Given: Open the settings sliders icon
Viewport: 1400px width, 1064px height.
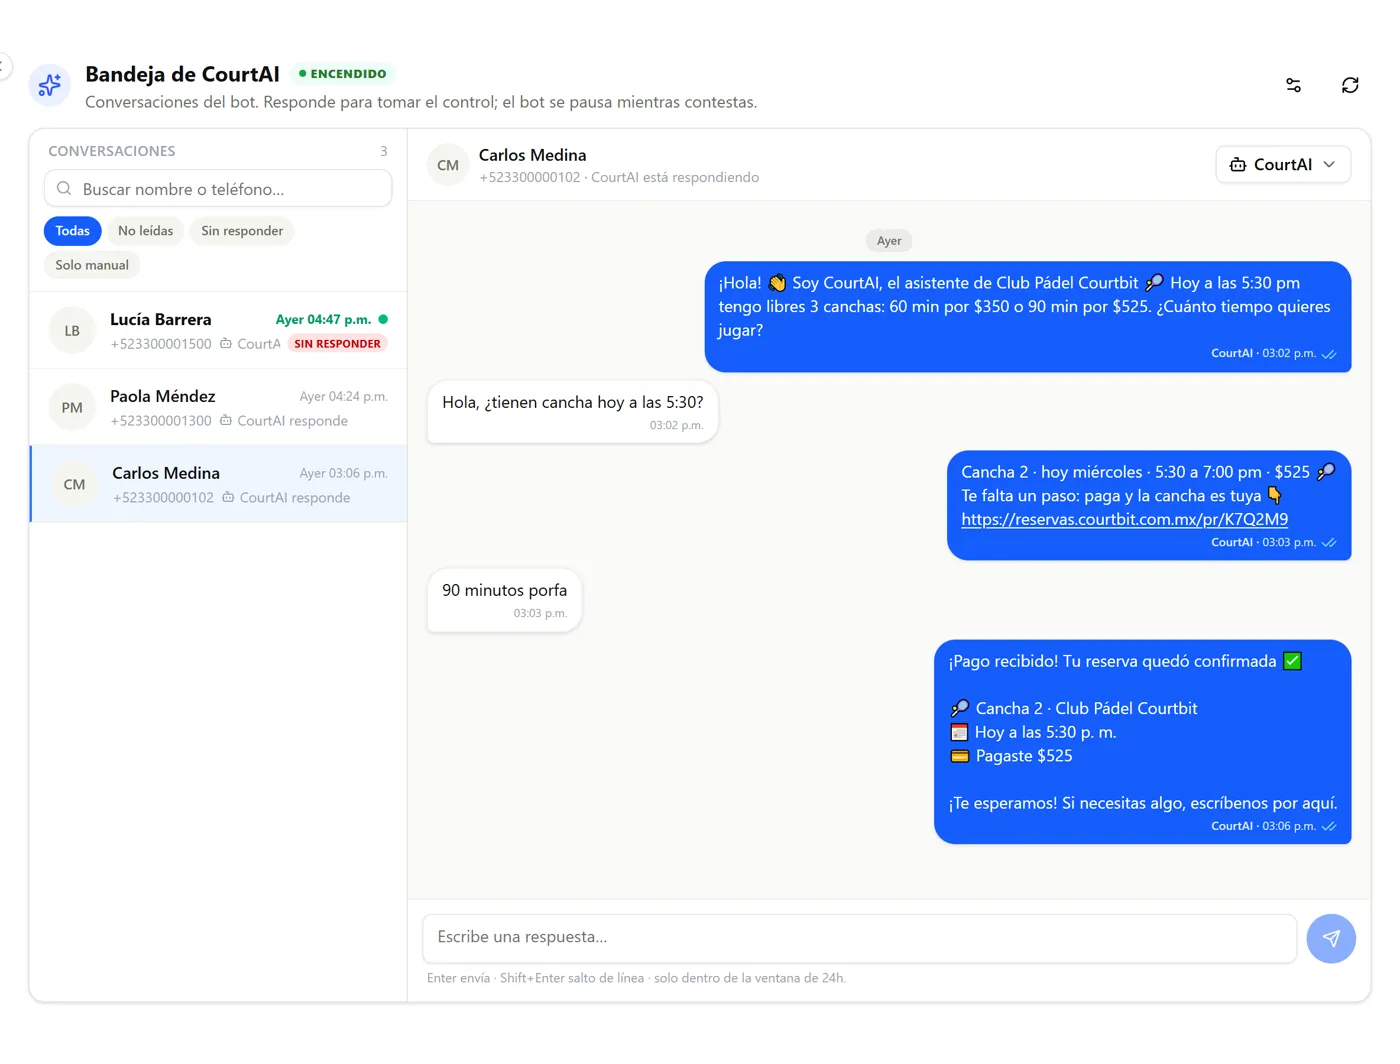Looking at the screenshot, I should 1293,86.
